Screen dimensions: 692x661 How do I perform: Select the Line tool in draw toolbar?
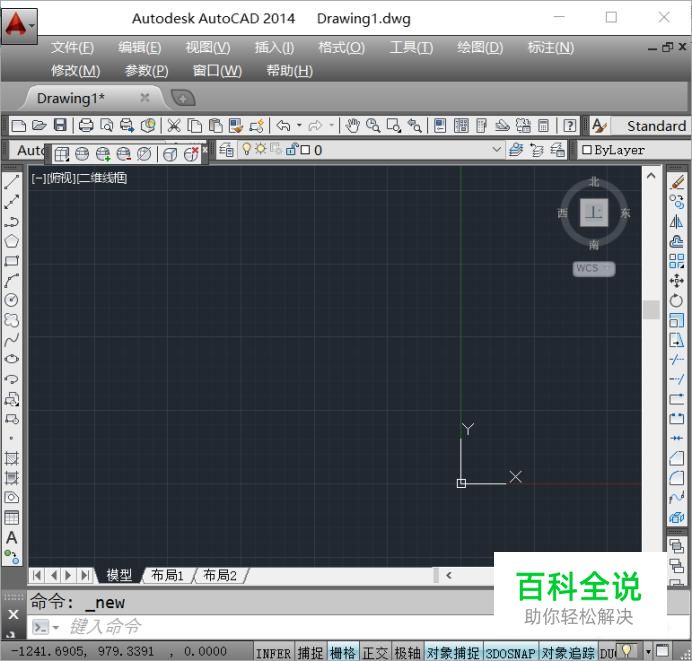coord(11,181)
